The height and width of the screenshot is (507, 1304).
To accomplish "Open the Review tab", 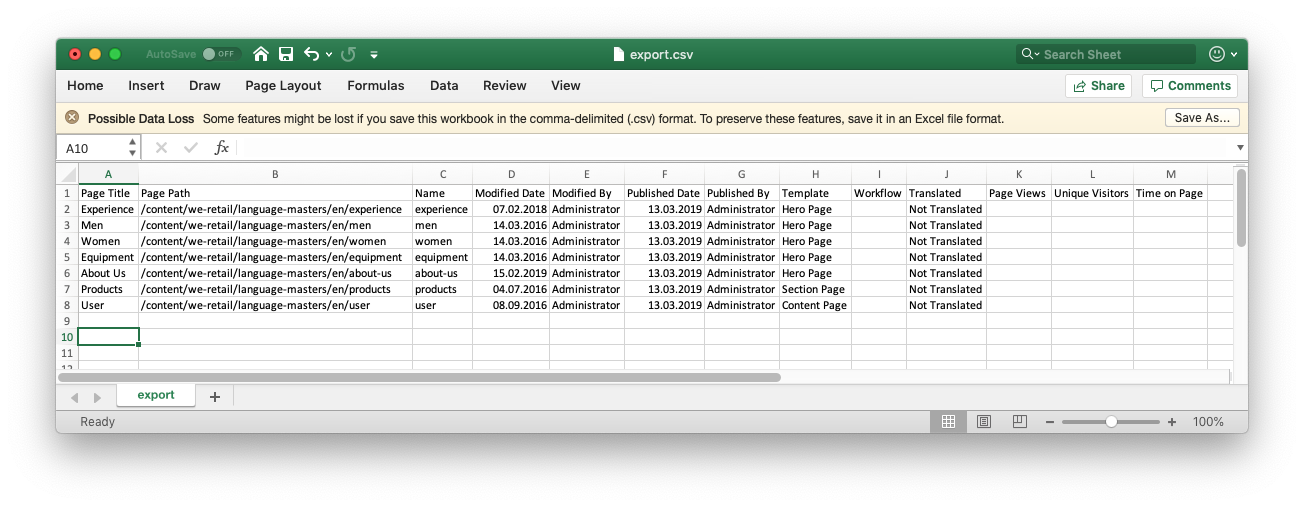I will [x=505, y=86].
